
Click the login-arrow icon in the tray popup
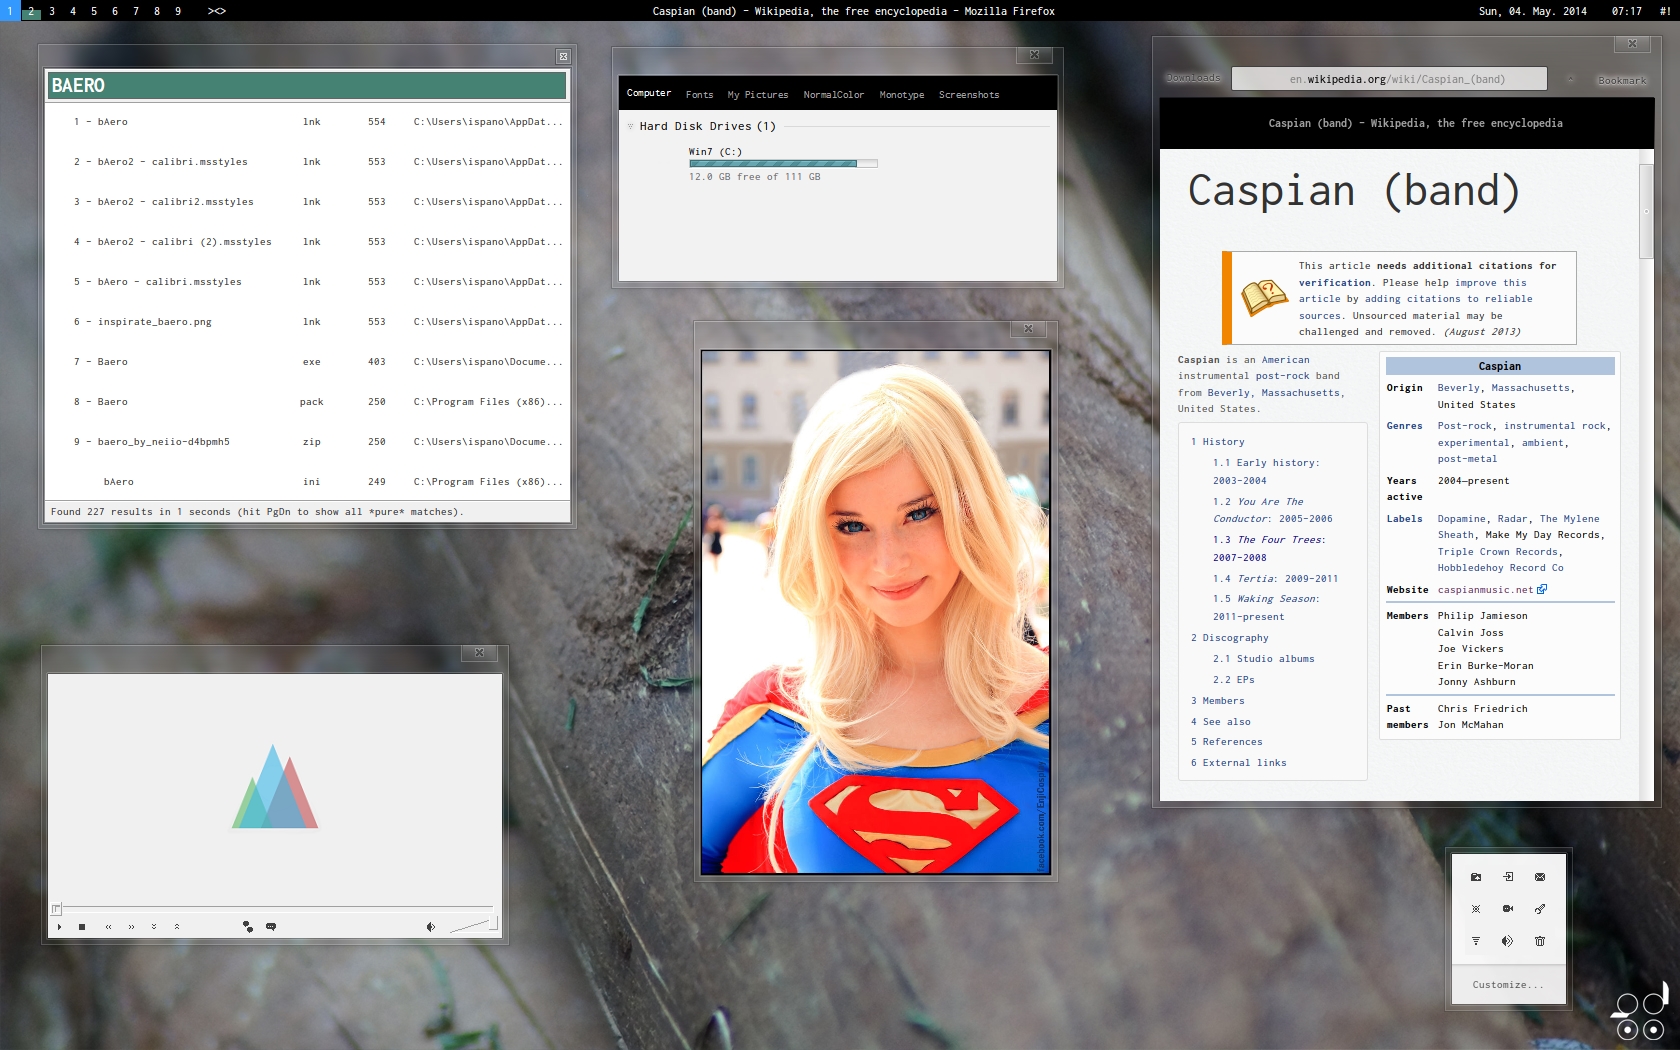click(x=1508, y=877)
